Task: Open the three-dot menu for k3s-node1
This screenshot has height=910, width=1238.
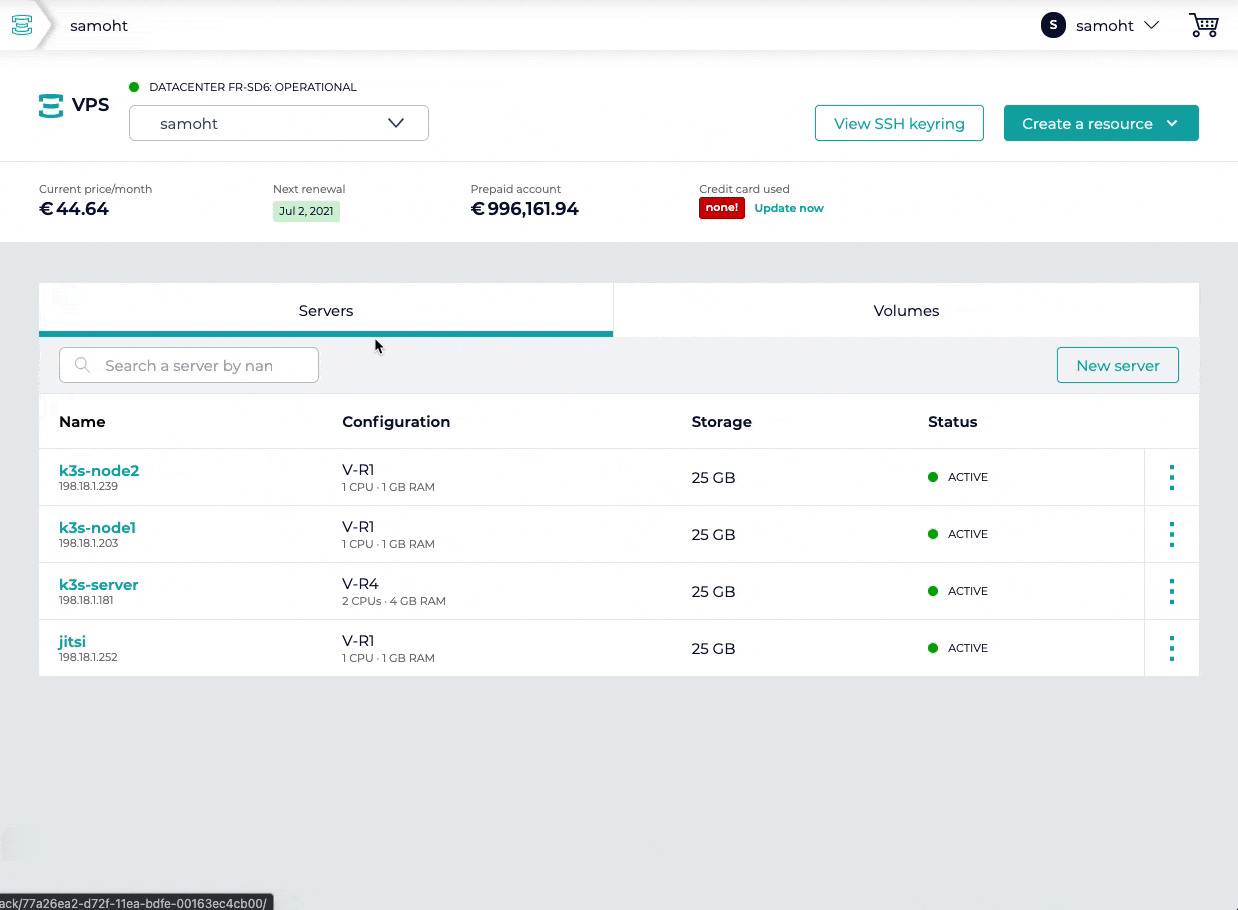Action: click(x=1171, y=534)
